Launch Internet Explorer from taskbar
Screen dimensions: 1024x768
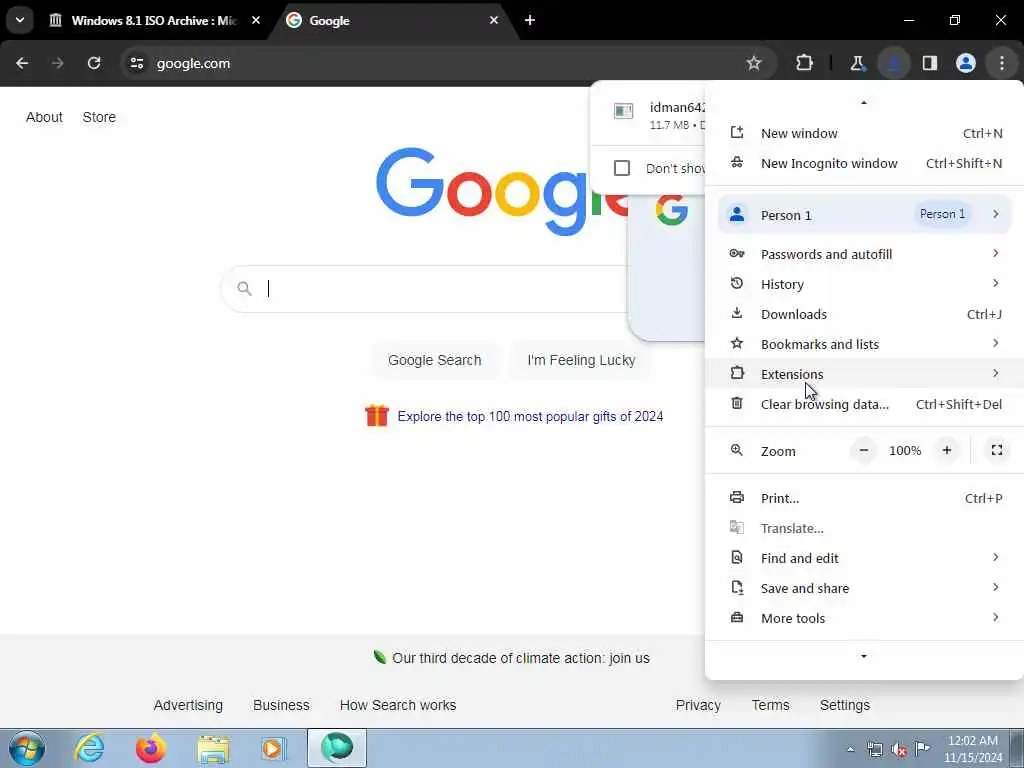(89, 748)
